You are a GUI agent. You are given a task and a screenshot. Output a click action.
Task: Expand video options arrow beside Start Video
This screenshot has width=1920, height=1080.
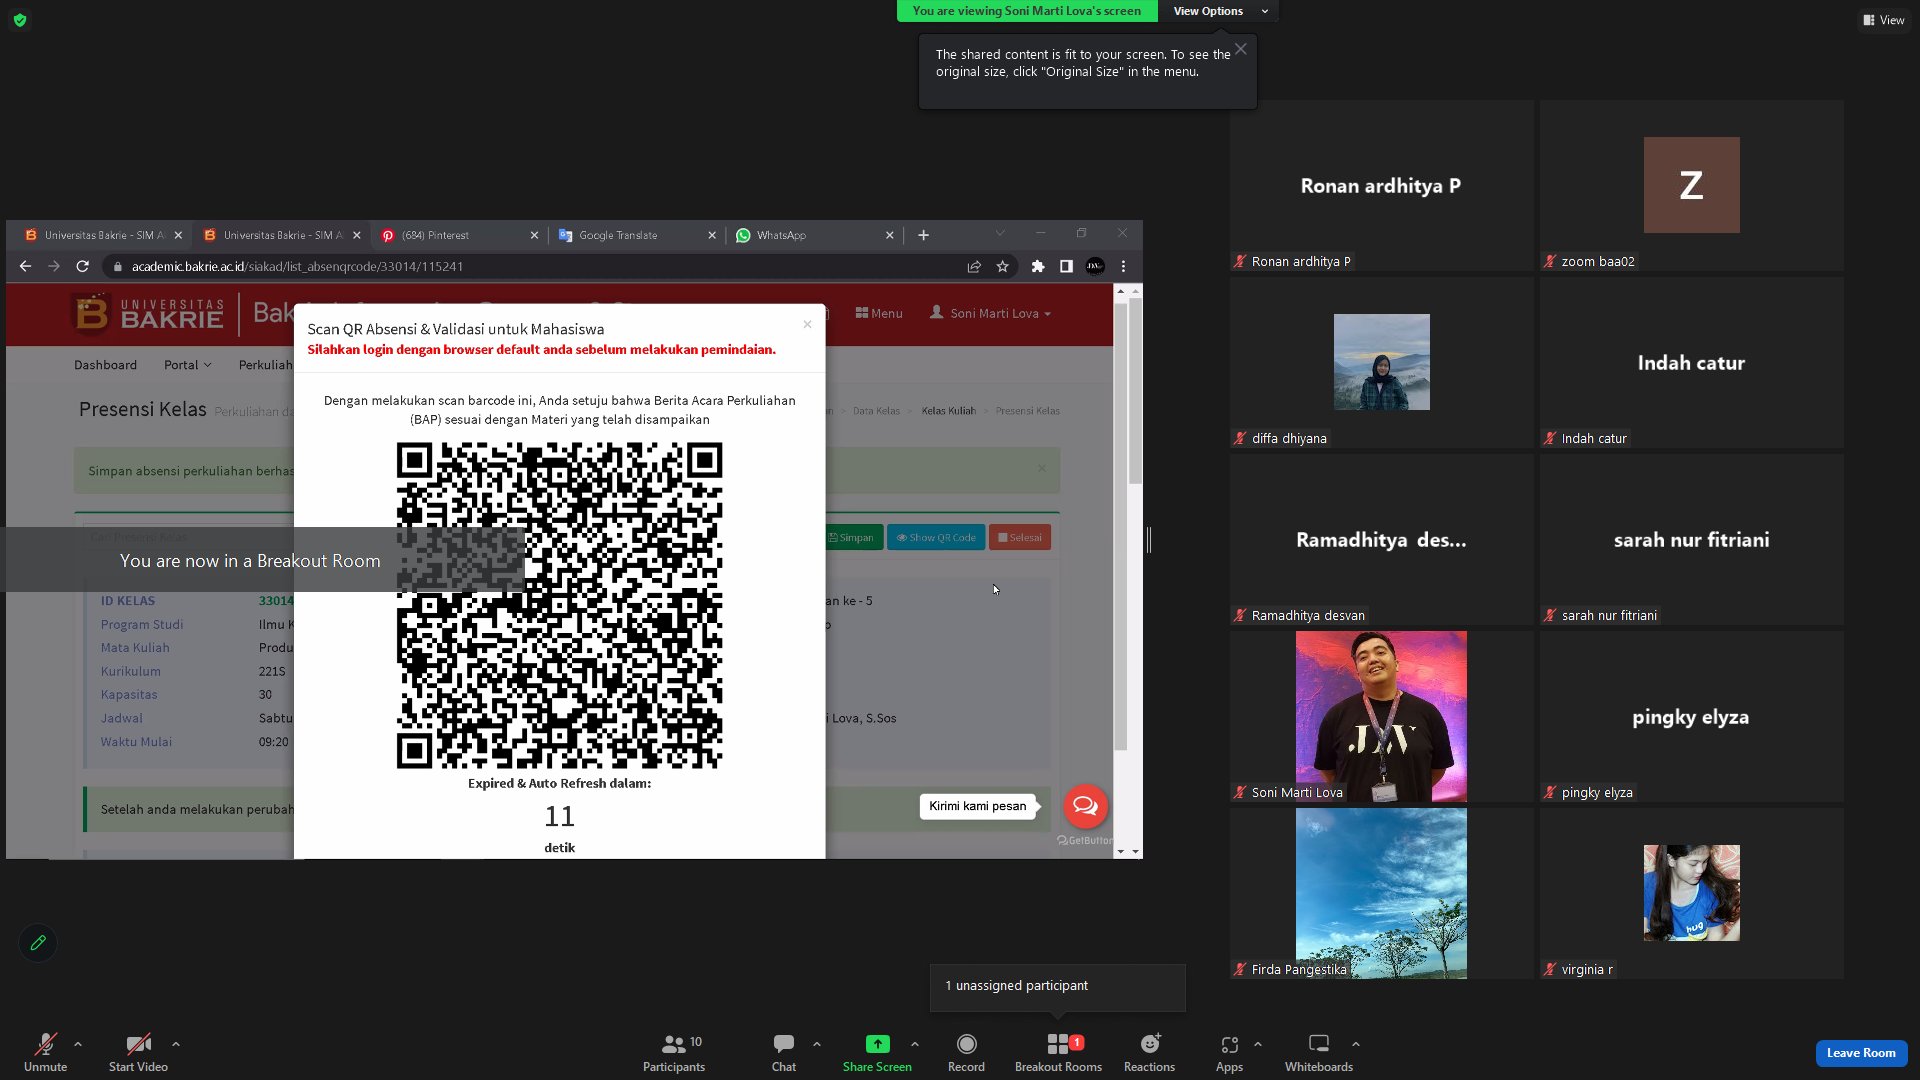tap(176, 1044)
